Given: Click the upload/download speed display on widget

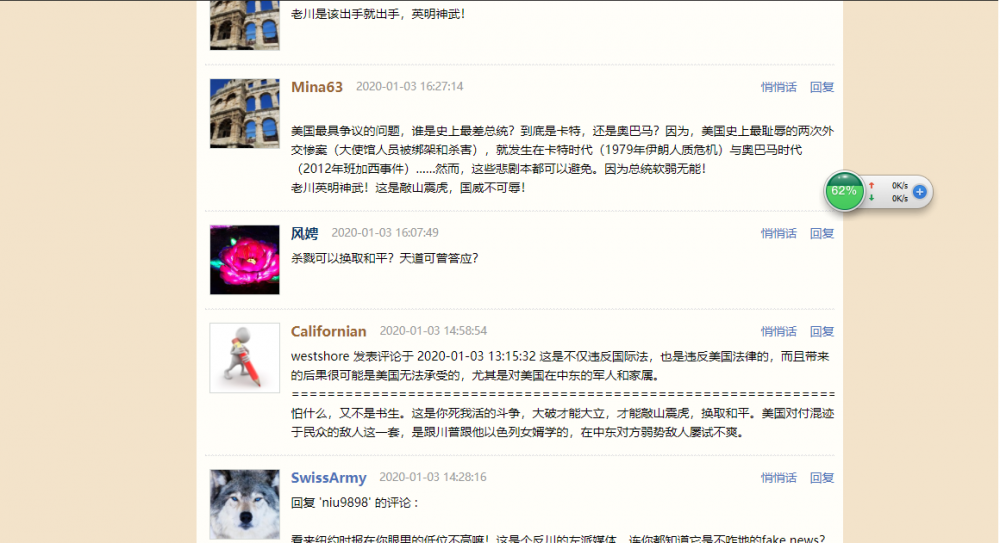Looking at the screenshot, I should [x=889, y=191].
